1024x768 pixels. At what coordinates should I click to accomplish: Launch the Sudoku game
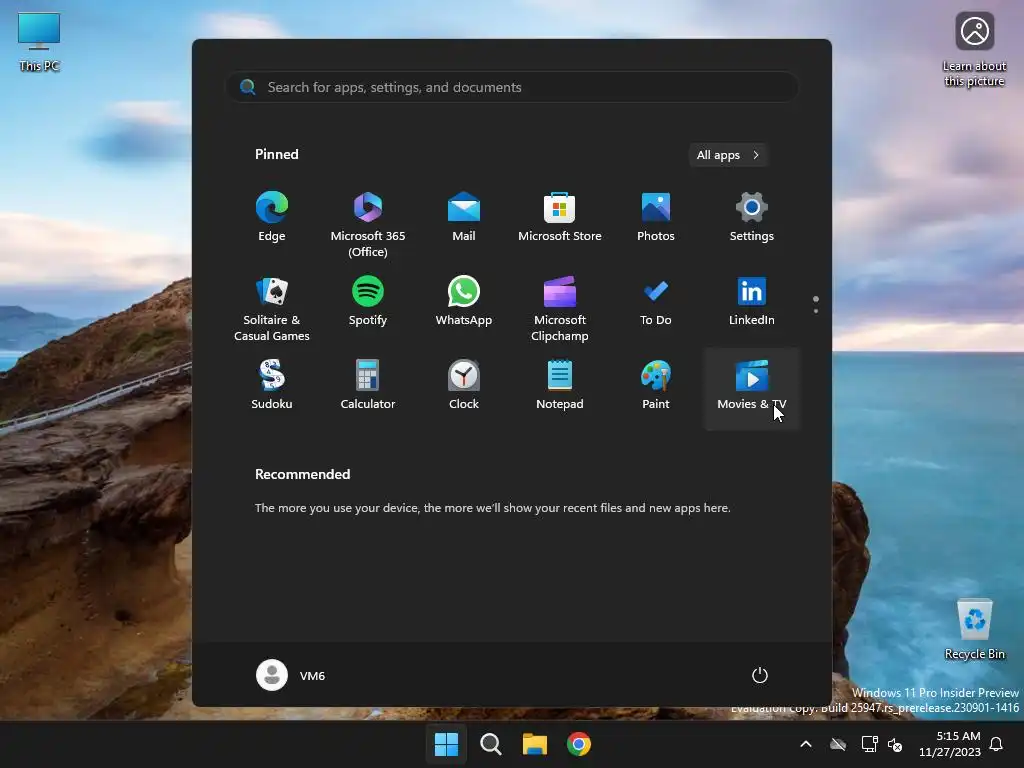tap(272, 385)
